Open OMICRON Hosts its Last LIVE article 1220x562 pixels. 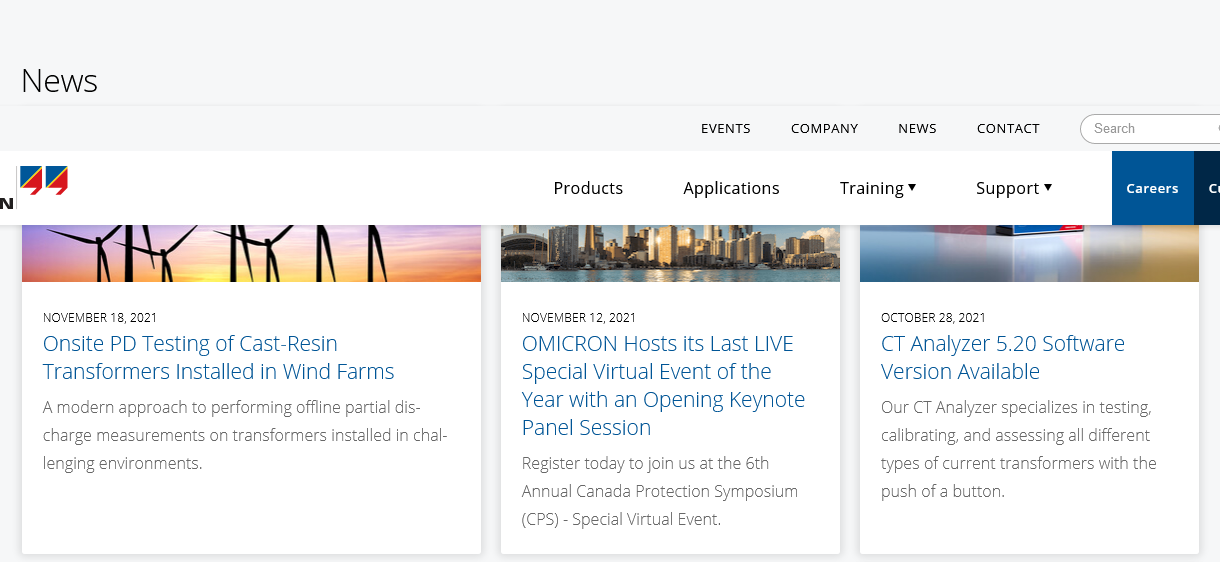click(x=663, y=385)
